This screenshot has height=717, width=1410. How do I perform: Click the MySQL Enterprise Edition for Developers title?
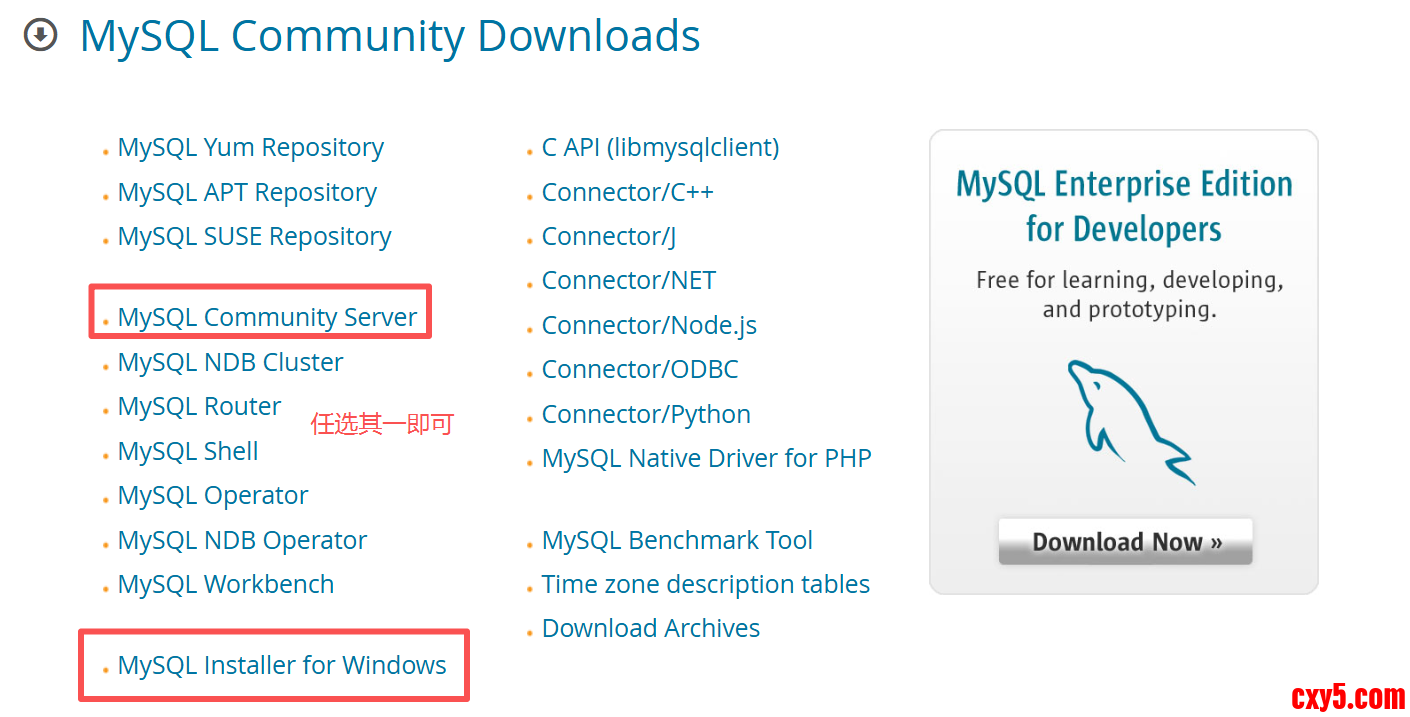1124,206
